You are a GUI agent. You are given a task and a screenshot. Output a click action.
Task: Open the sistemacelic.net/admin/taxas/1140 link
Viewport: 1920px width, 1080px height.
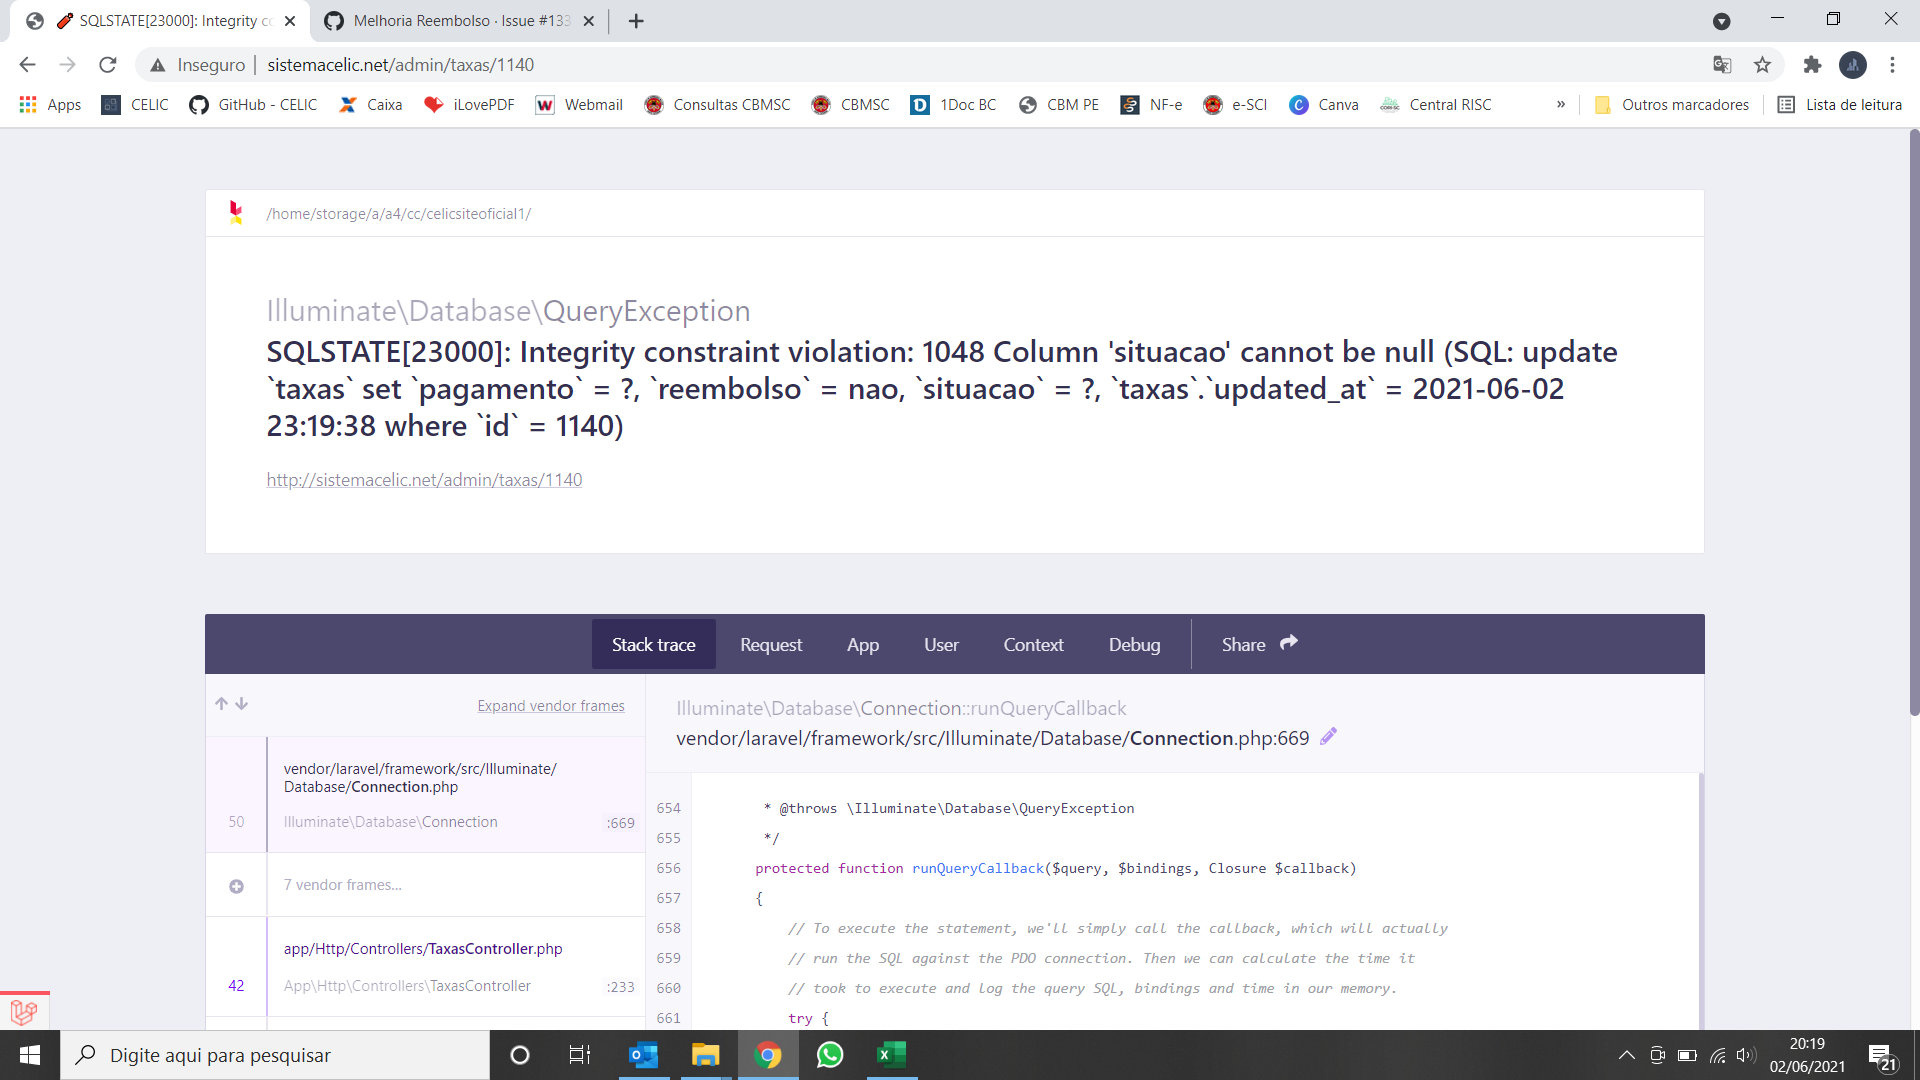(424, 480)
